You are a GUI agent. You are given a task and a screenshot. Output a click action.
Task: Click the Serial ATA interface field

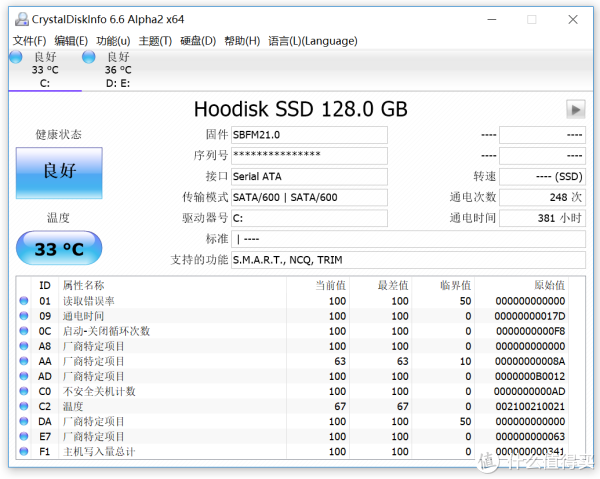[309, 176]
